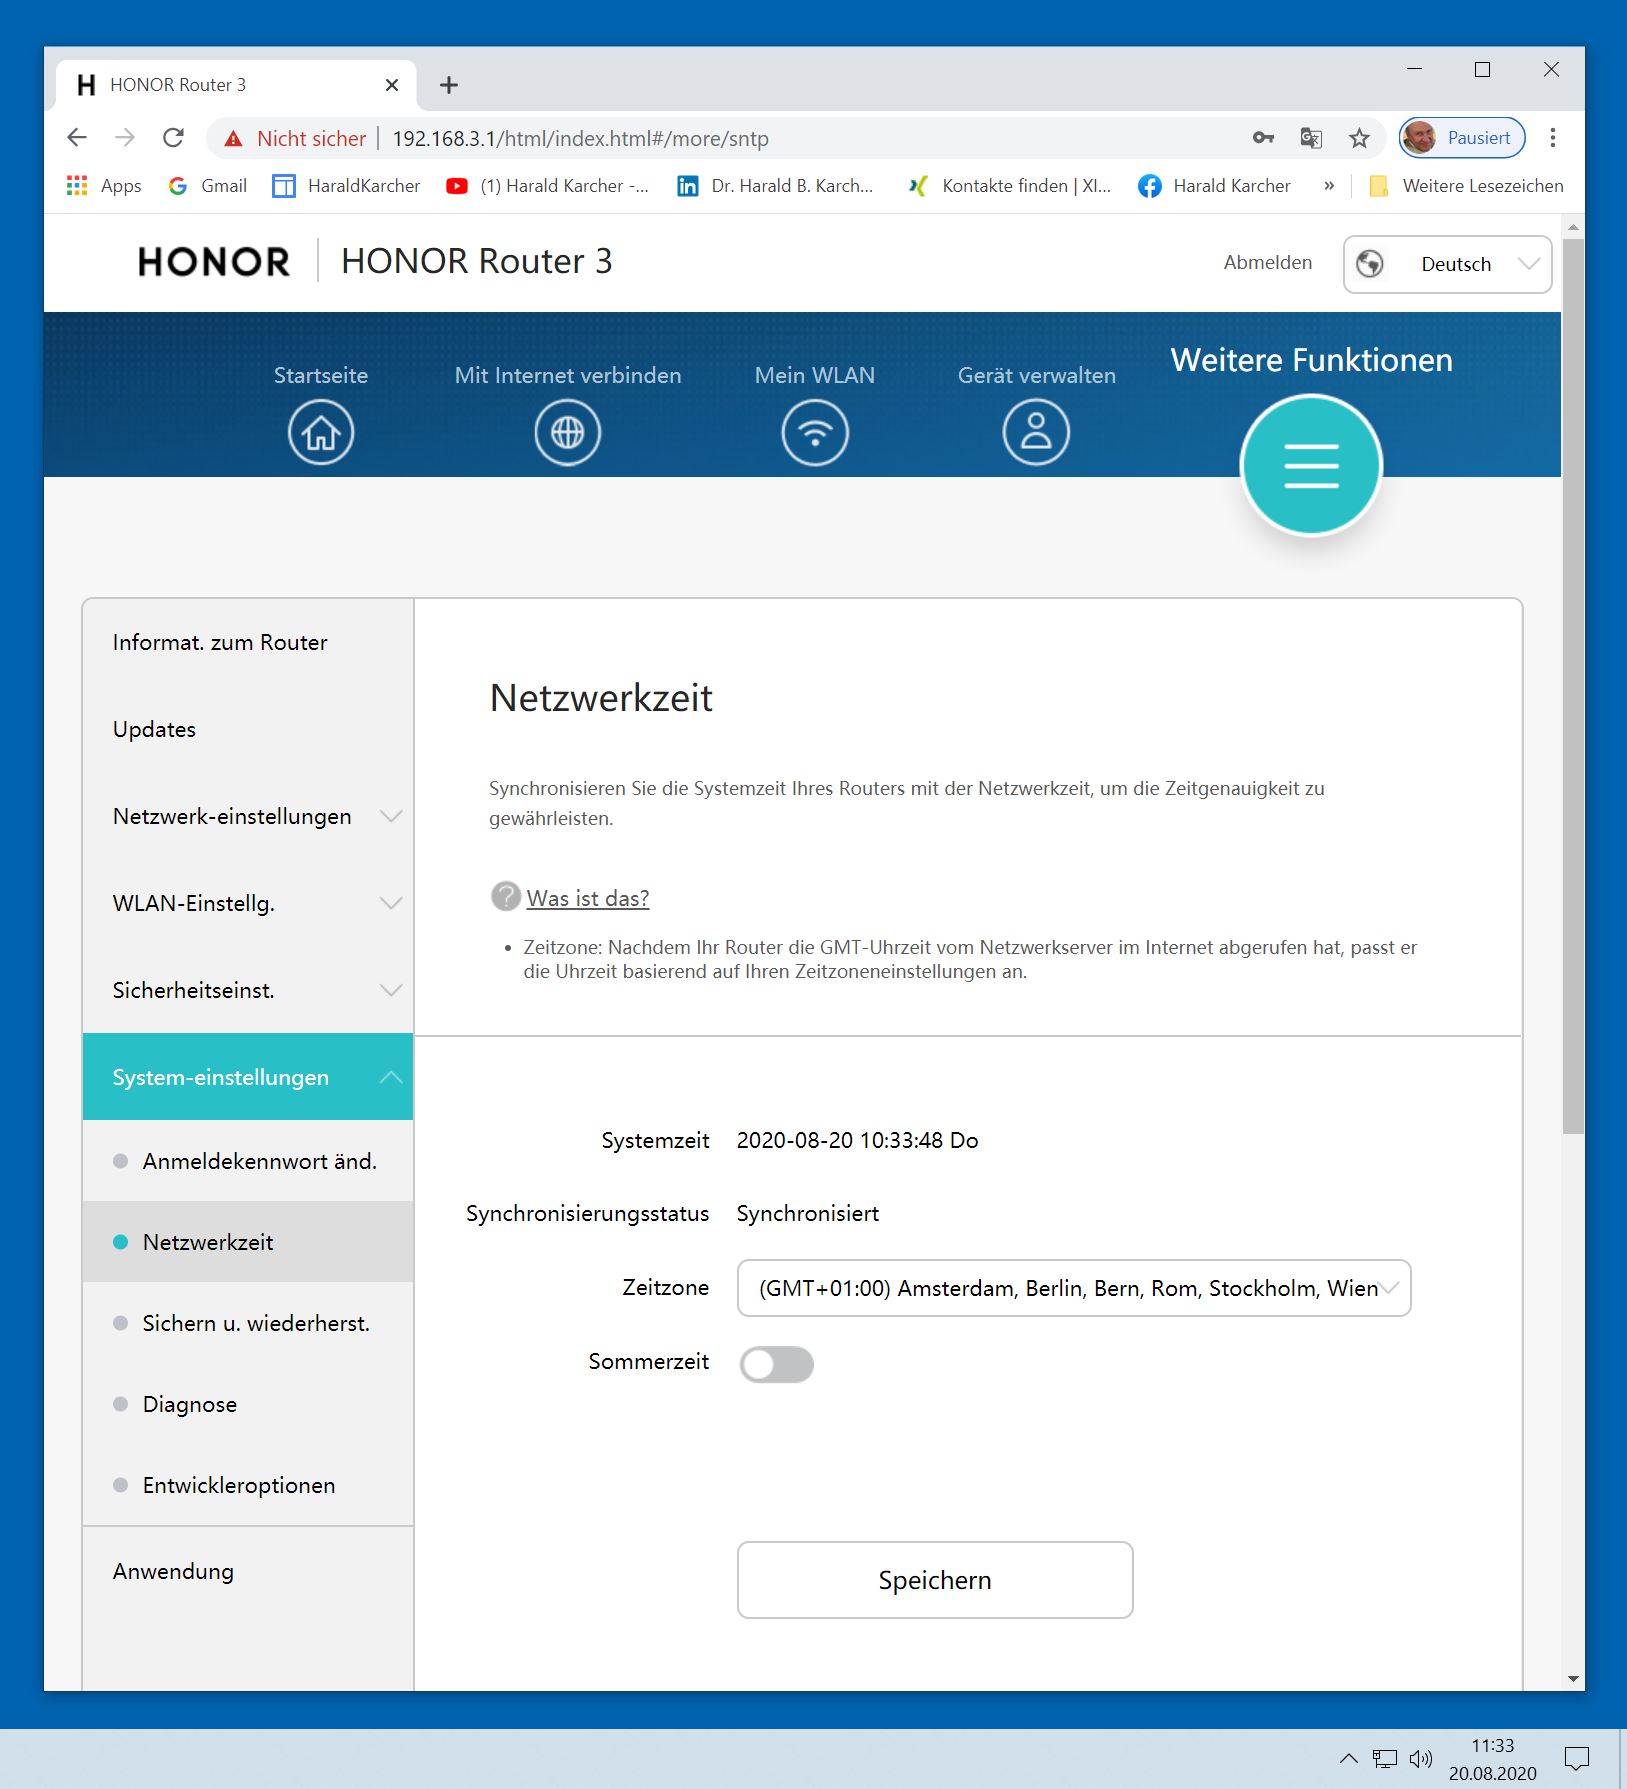Click the Mit Internet verbinden globe icon
1627x1789 pixels.
point(568,433)
